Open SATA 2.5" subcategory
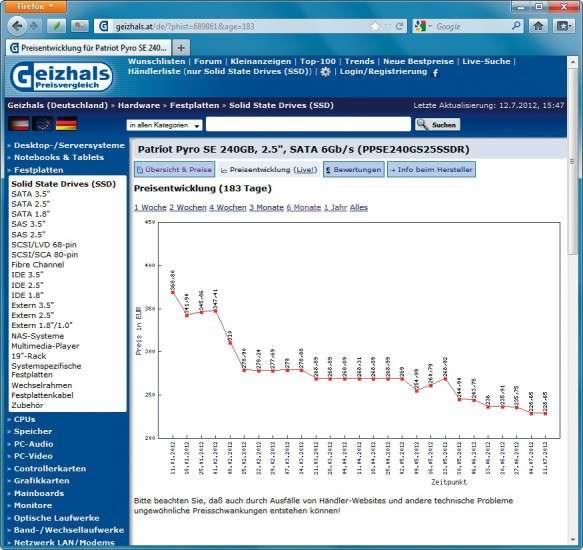The image size is (583, 550). 30,204
